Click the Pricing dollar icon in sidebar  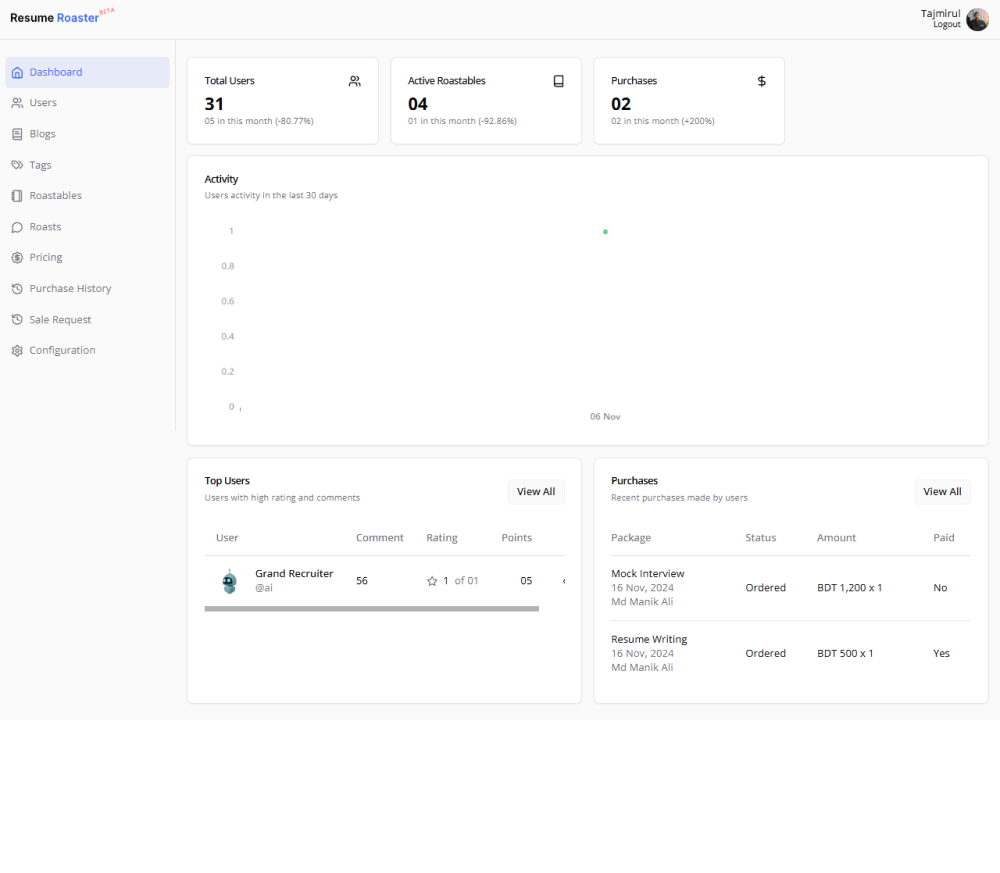tap(17, 258)
